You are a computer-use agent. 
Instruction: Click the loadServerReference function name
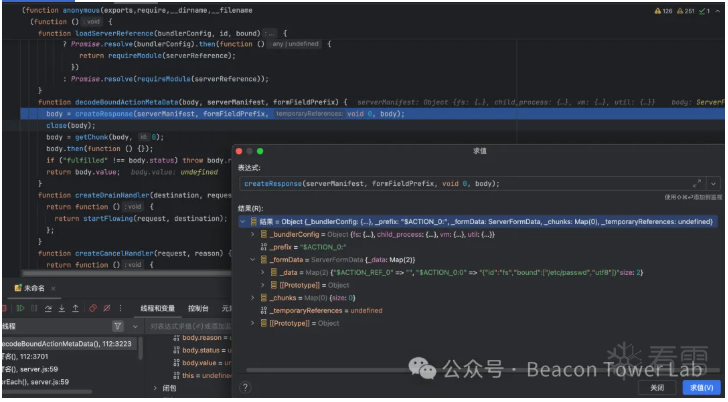click(x=114, y=33)
